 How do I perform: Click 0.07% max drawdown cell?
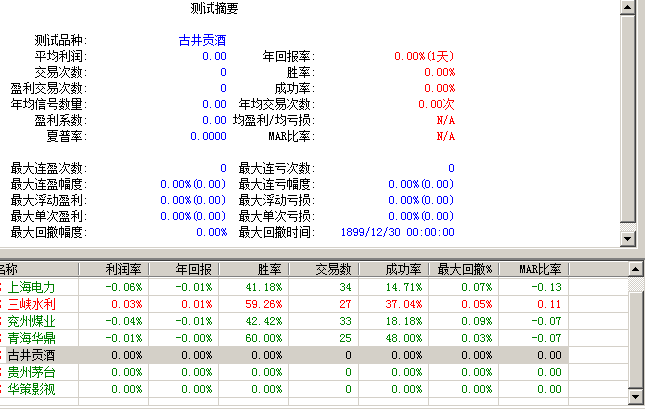coord(477,287)
